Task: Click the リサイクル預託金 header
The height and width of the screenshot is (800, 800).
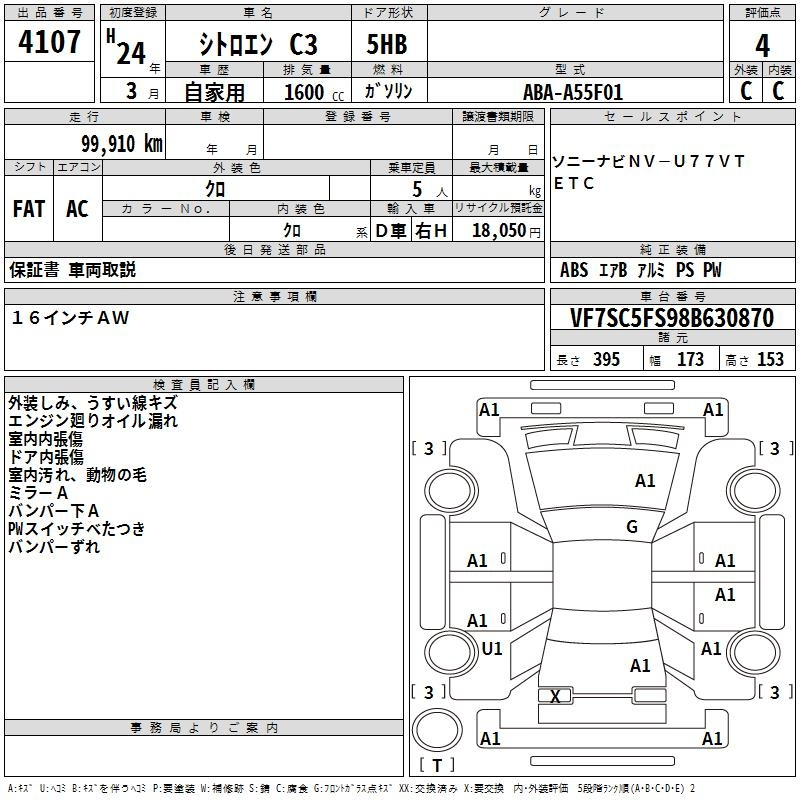Action: tap(498, 208)
